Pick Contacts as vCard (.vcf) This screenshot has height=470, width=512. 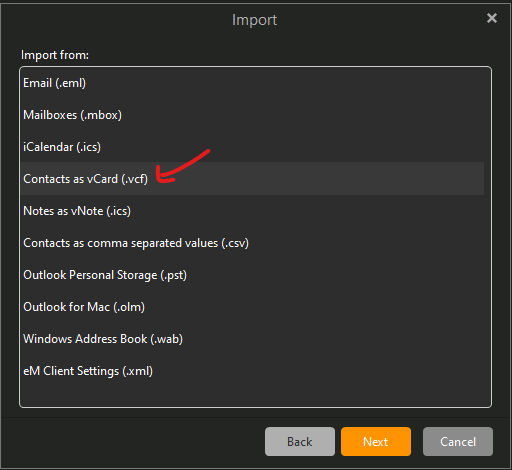pyautogui.click(x=252, y=179)
